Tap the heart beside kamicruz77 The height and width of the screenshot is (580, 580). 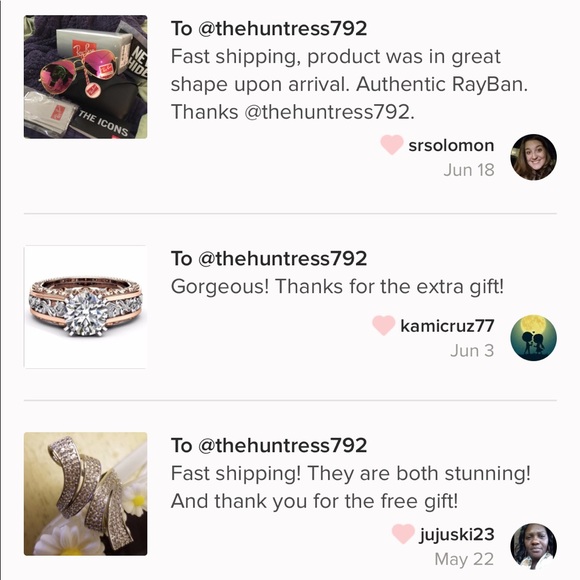click(x=384, y=326)
